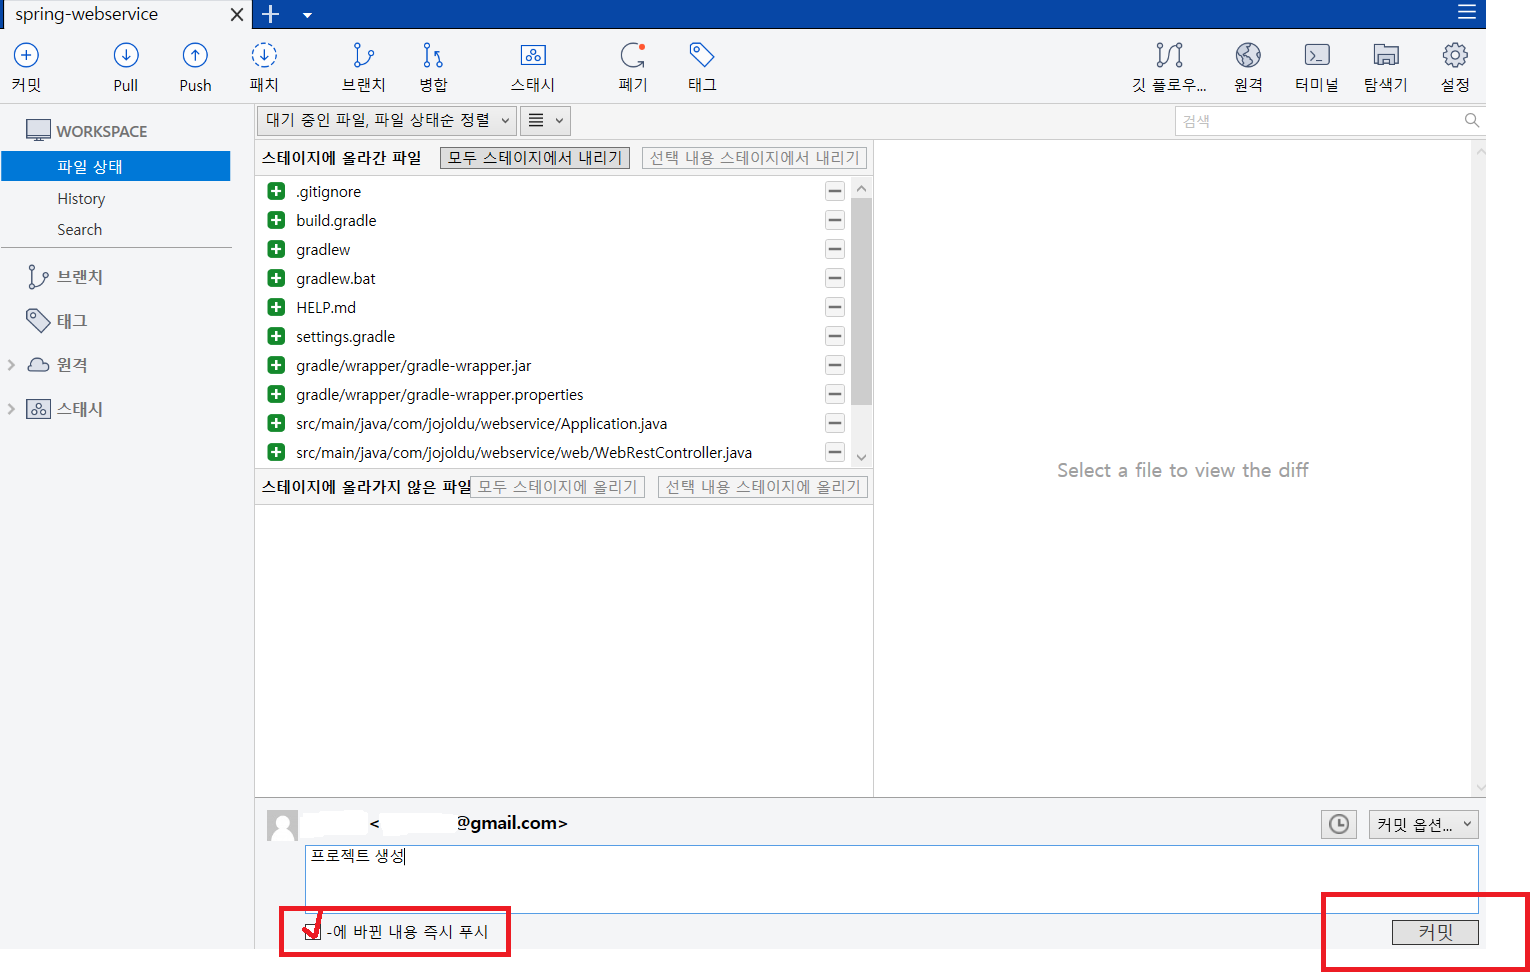Unstage Application.java with its minus button
1535x978 pixels.
click(835, 423)
